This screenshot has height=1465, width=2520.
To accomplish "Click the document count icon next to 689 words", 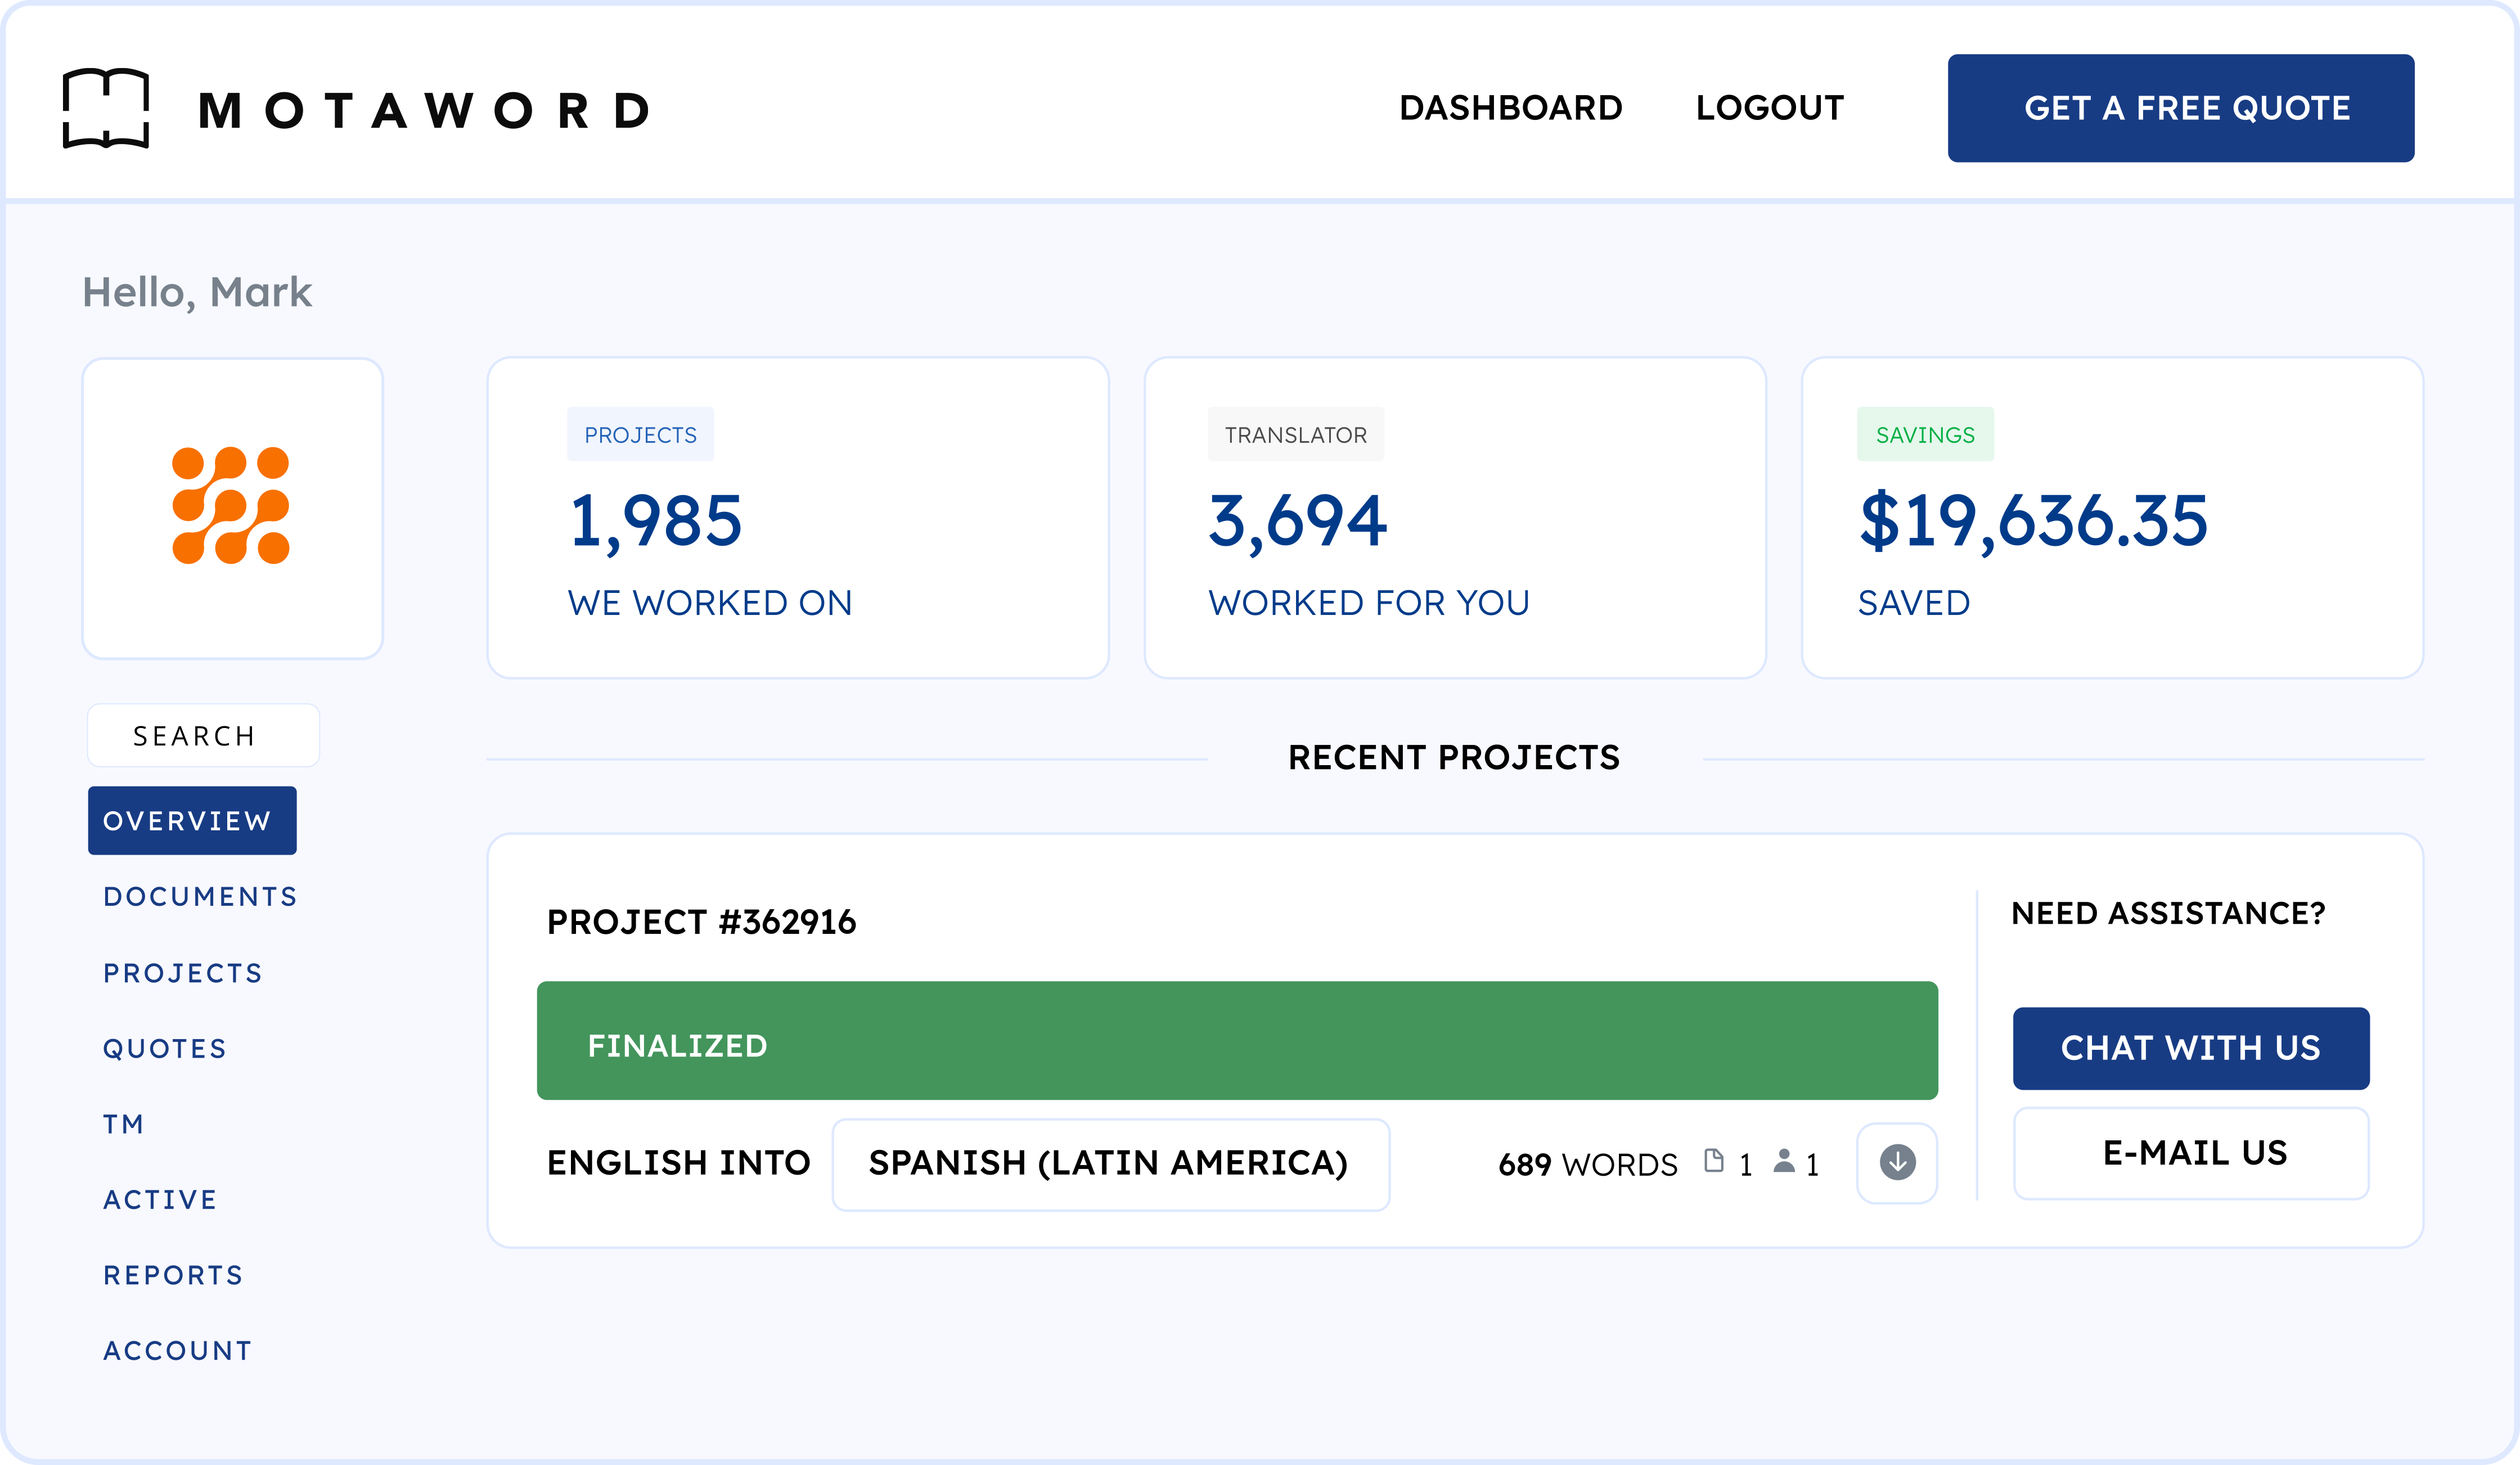I will 1714,1161.
